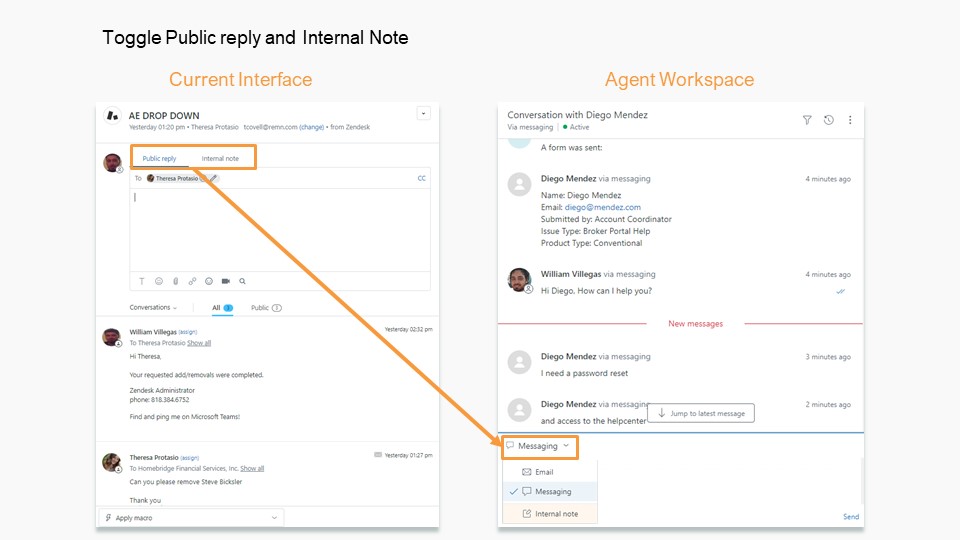This screenshot has height=540, width=960.
Task: Click the CC link in the reply composer
Action: tap(421, 178)
